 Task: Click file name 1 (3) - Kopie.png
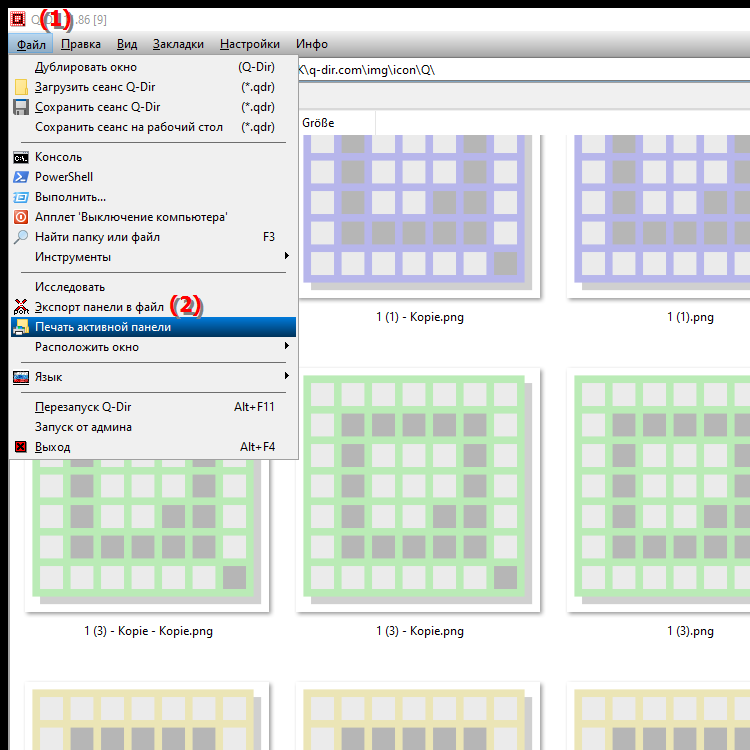click(420, 631)
